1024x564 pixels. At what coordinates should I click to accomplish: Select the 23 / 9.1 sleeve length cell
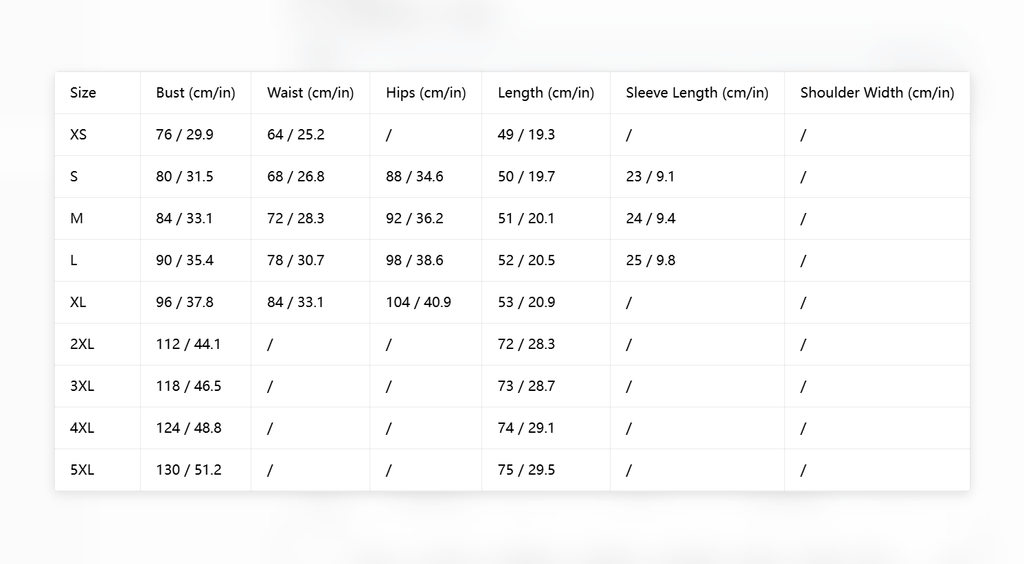click(x=650, y=176)
